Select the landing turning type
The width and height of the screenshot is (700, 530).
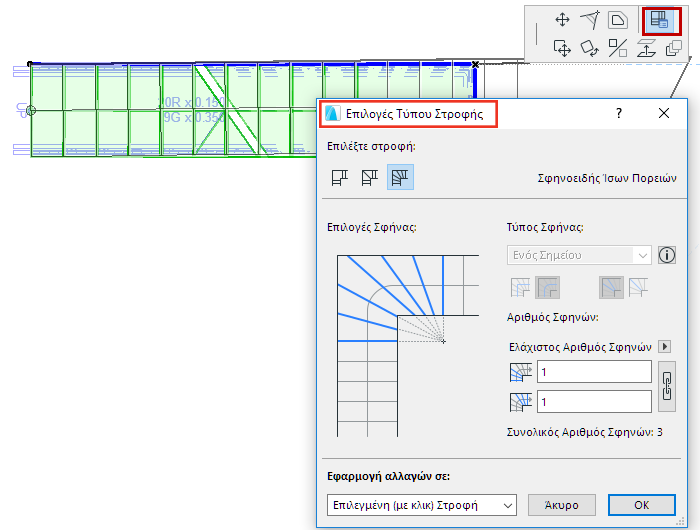click(x=340, y=177)
